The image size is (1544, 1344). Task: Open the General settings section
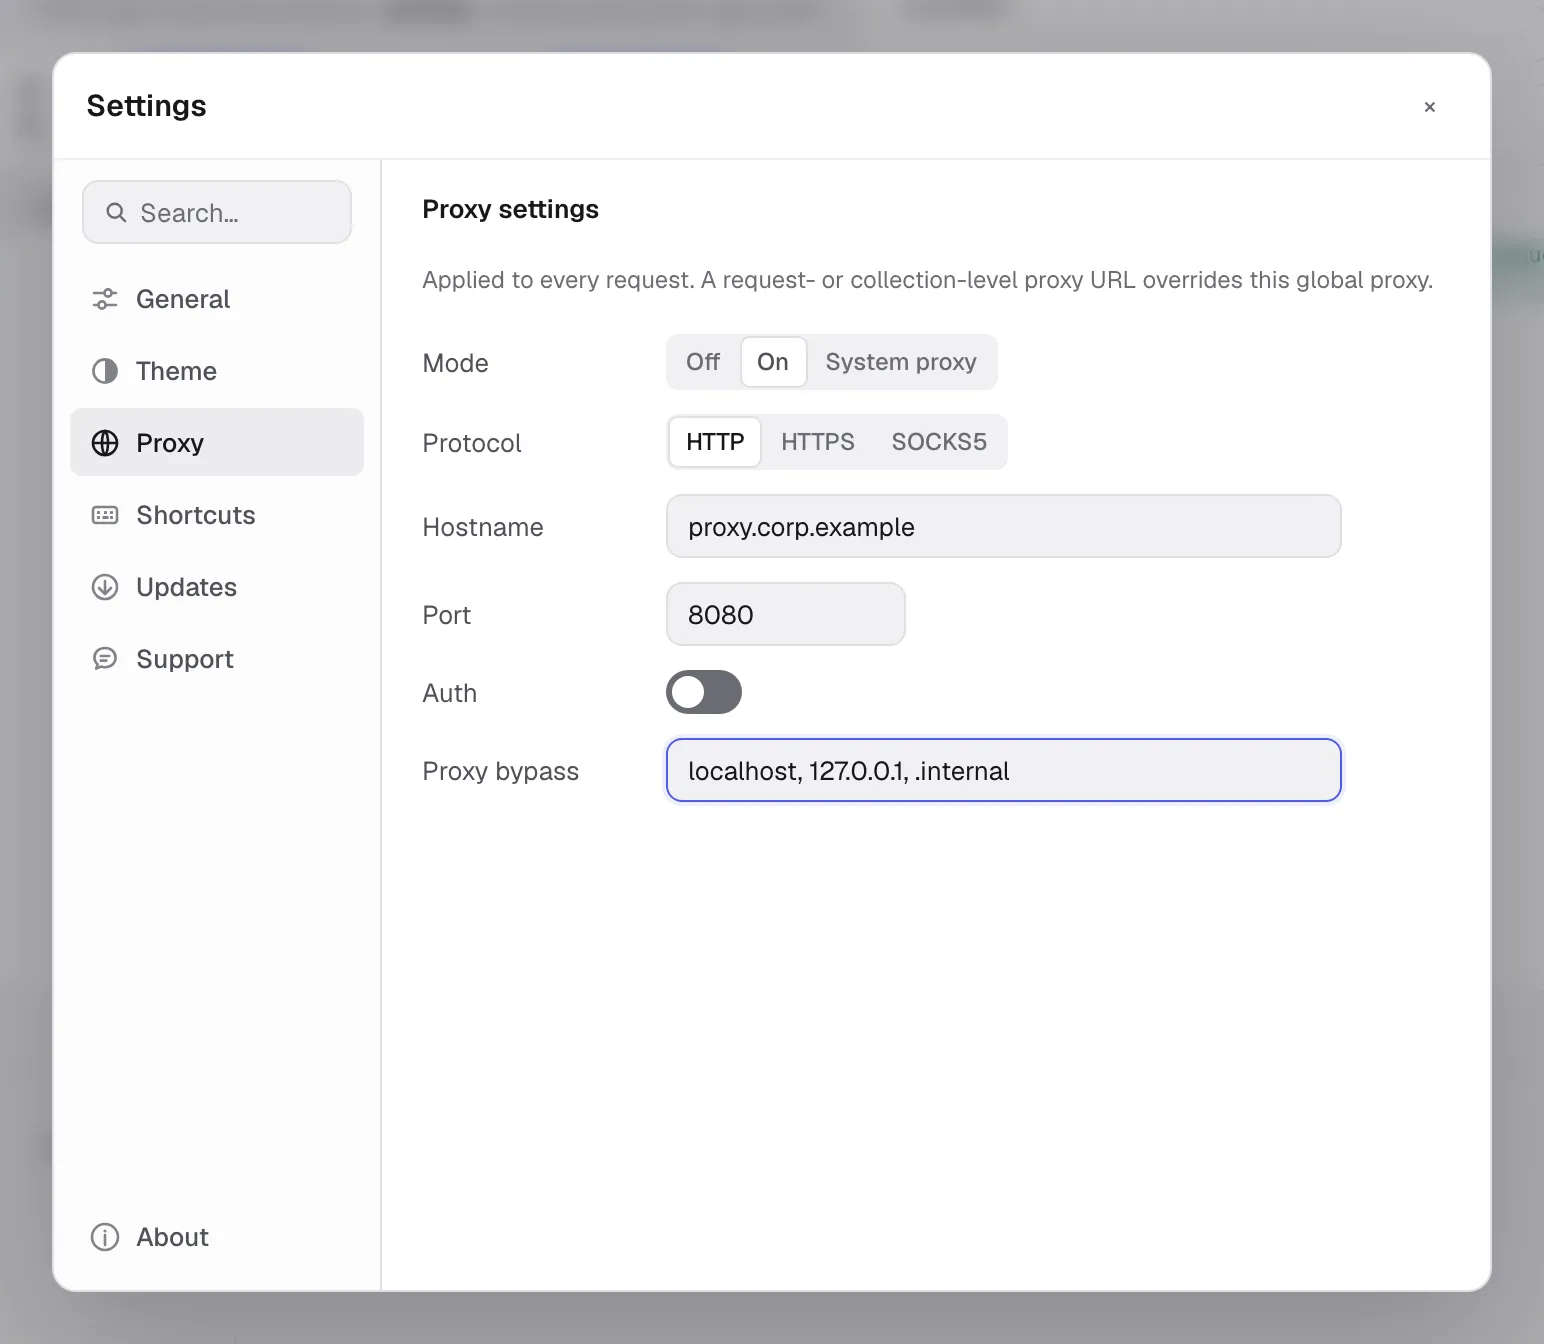[217, 299]
